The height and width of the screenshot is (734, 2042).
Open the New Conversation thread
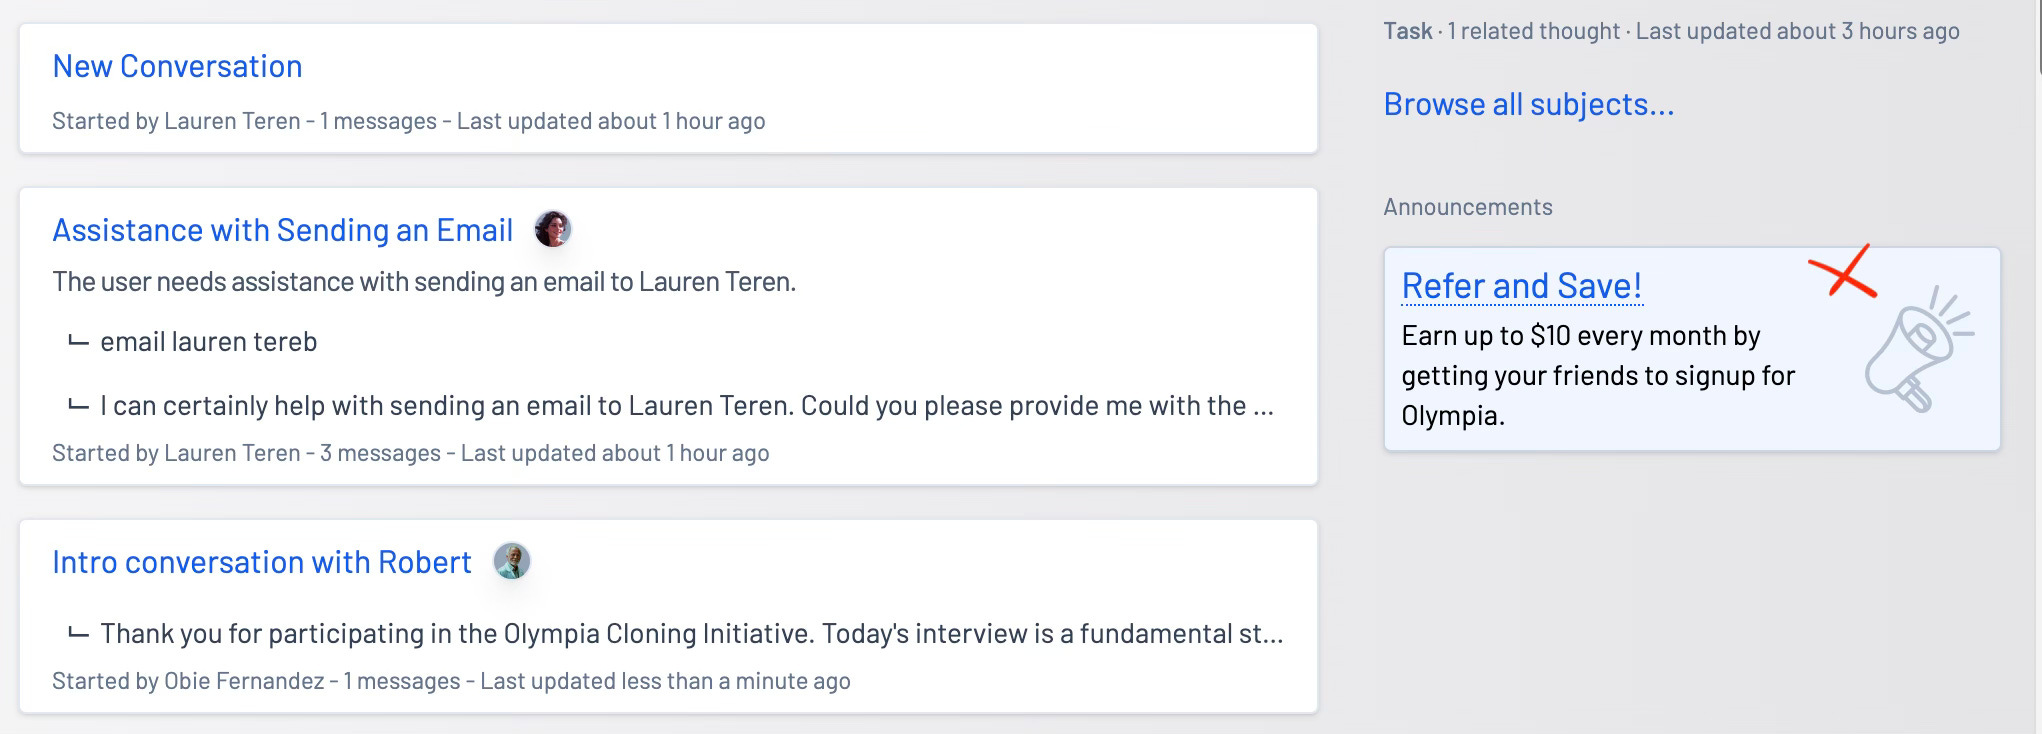point(177,66)
